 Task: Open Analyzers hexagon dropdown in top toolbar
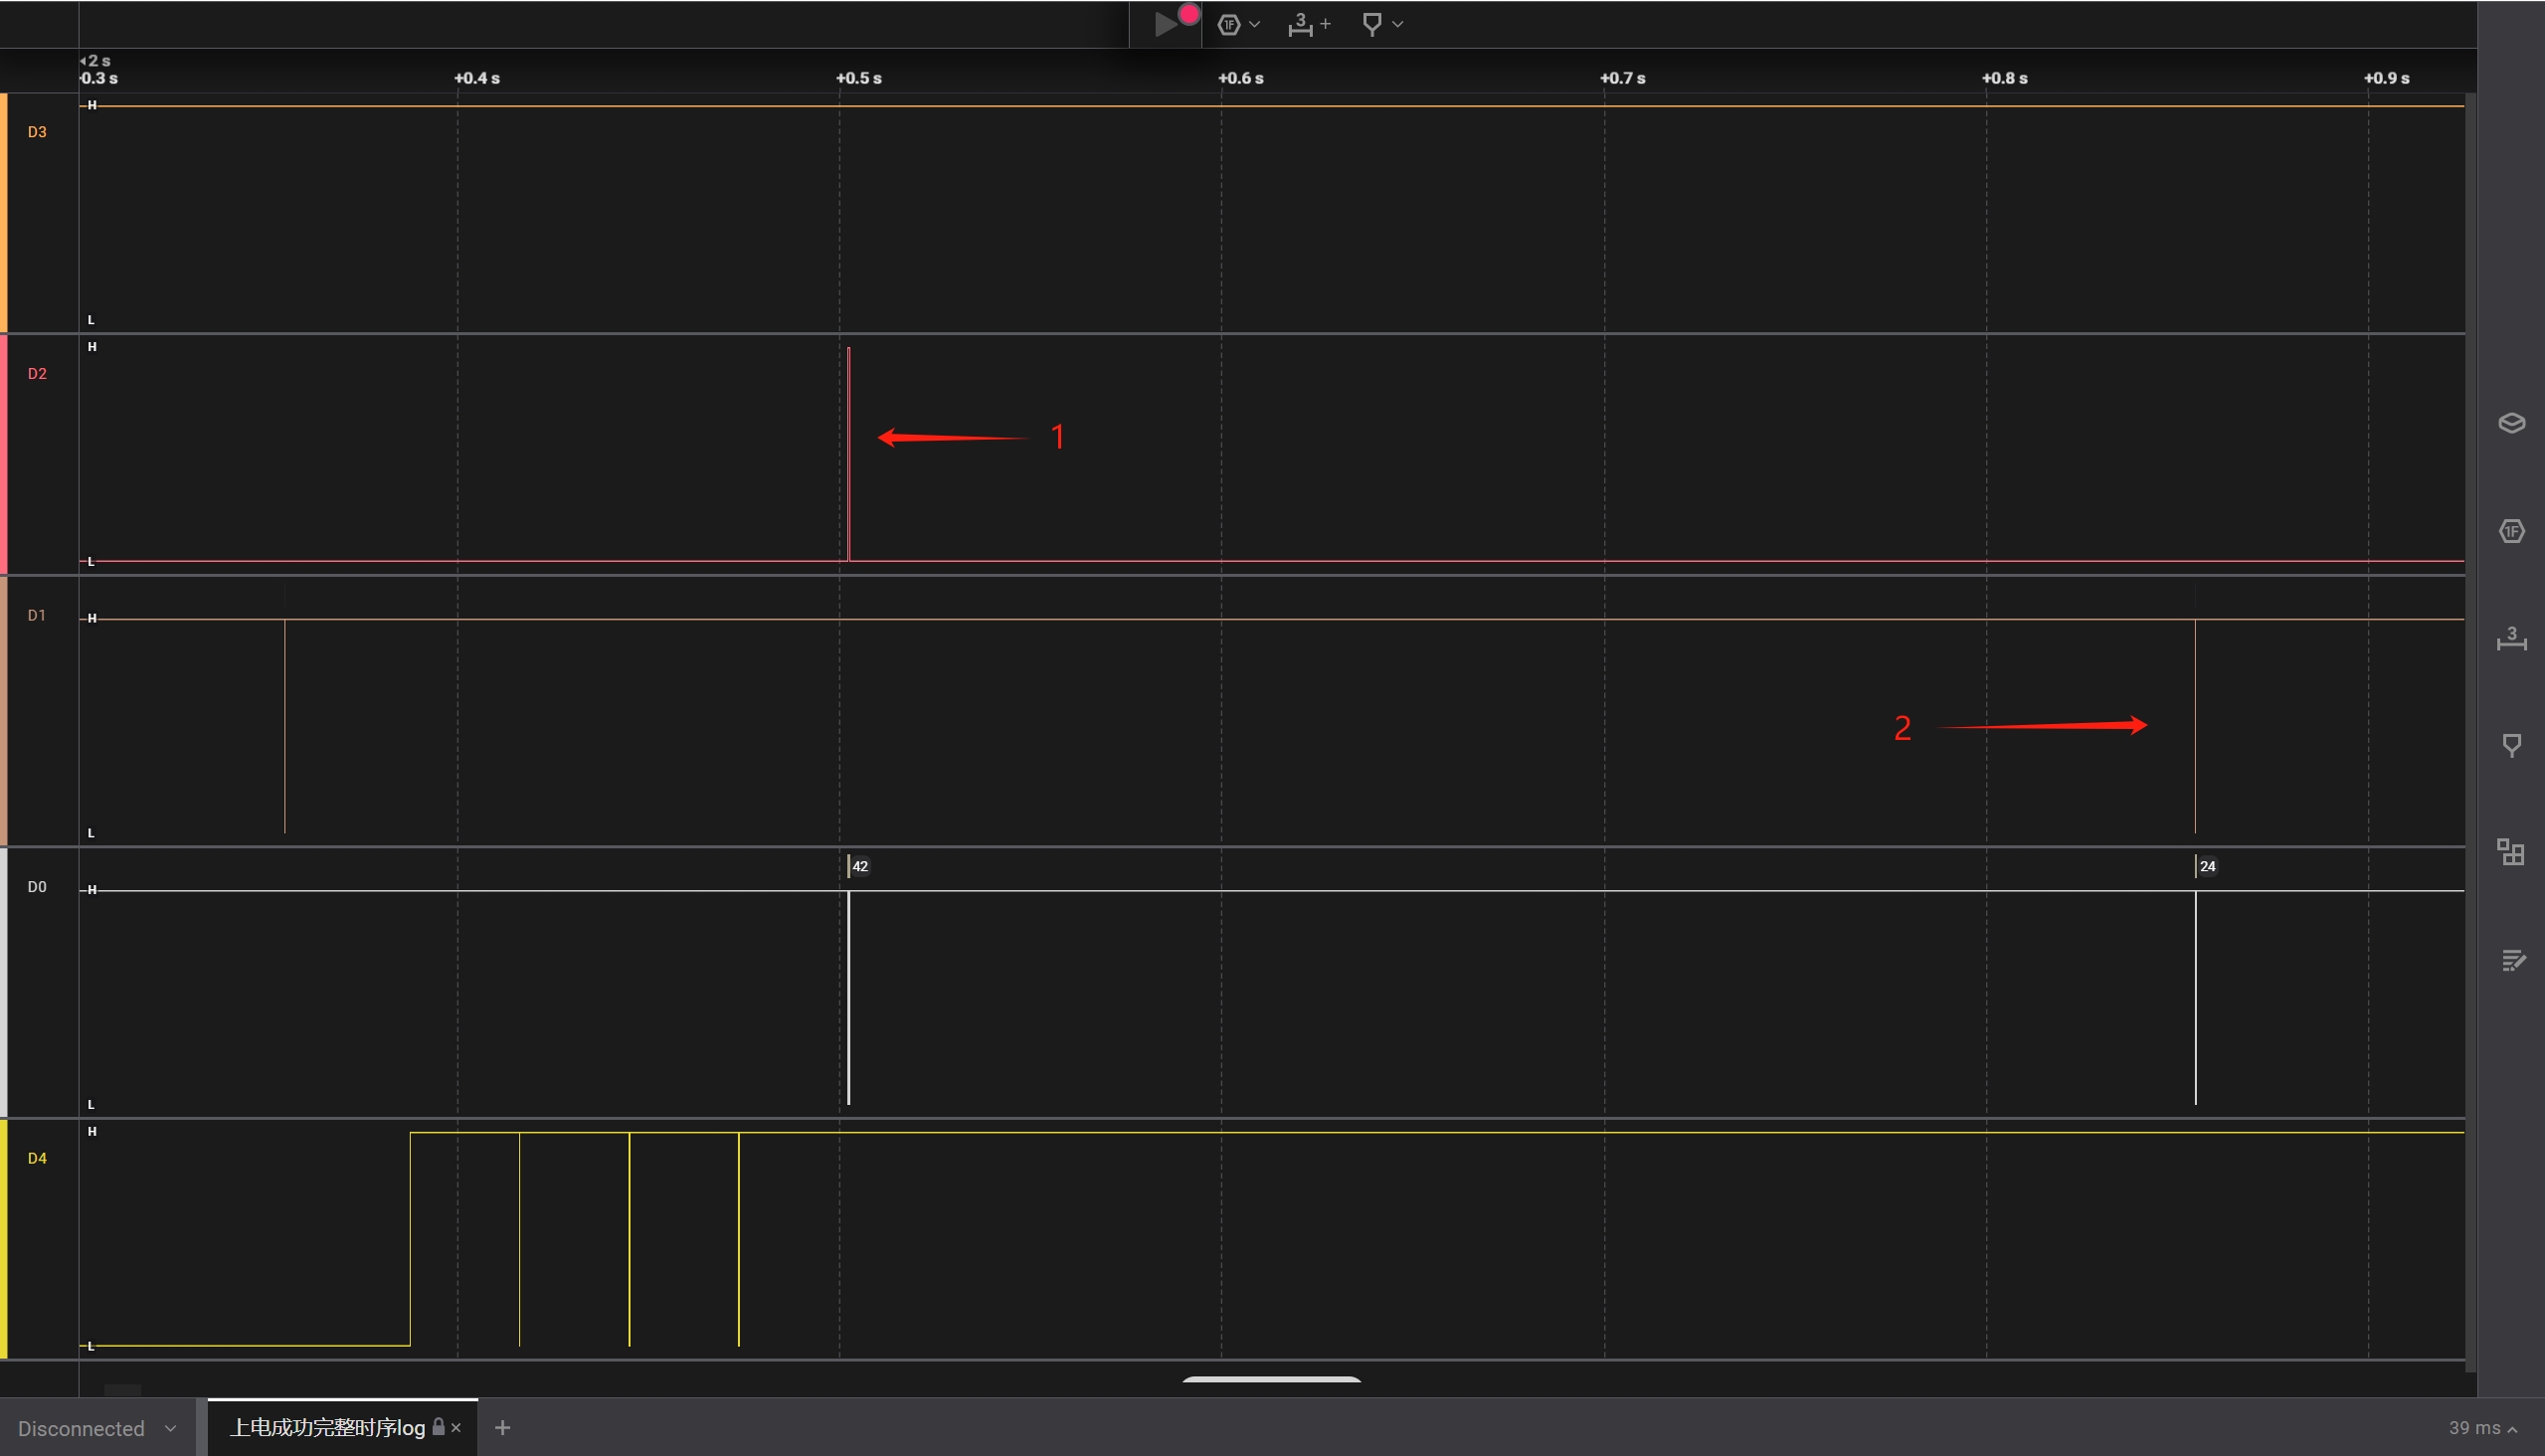pos(1238,24)
